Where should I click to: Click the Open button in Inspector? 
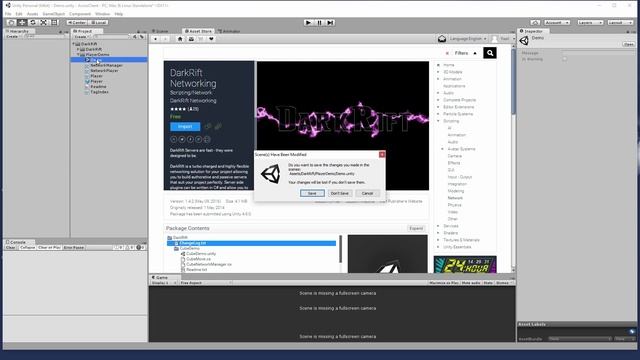click(629, 44)
